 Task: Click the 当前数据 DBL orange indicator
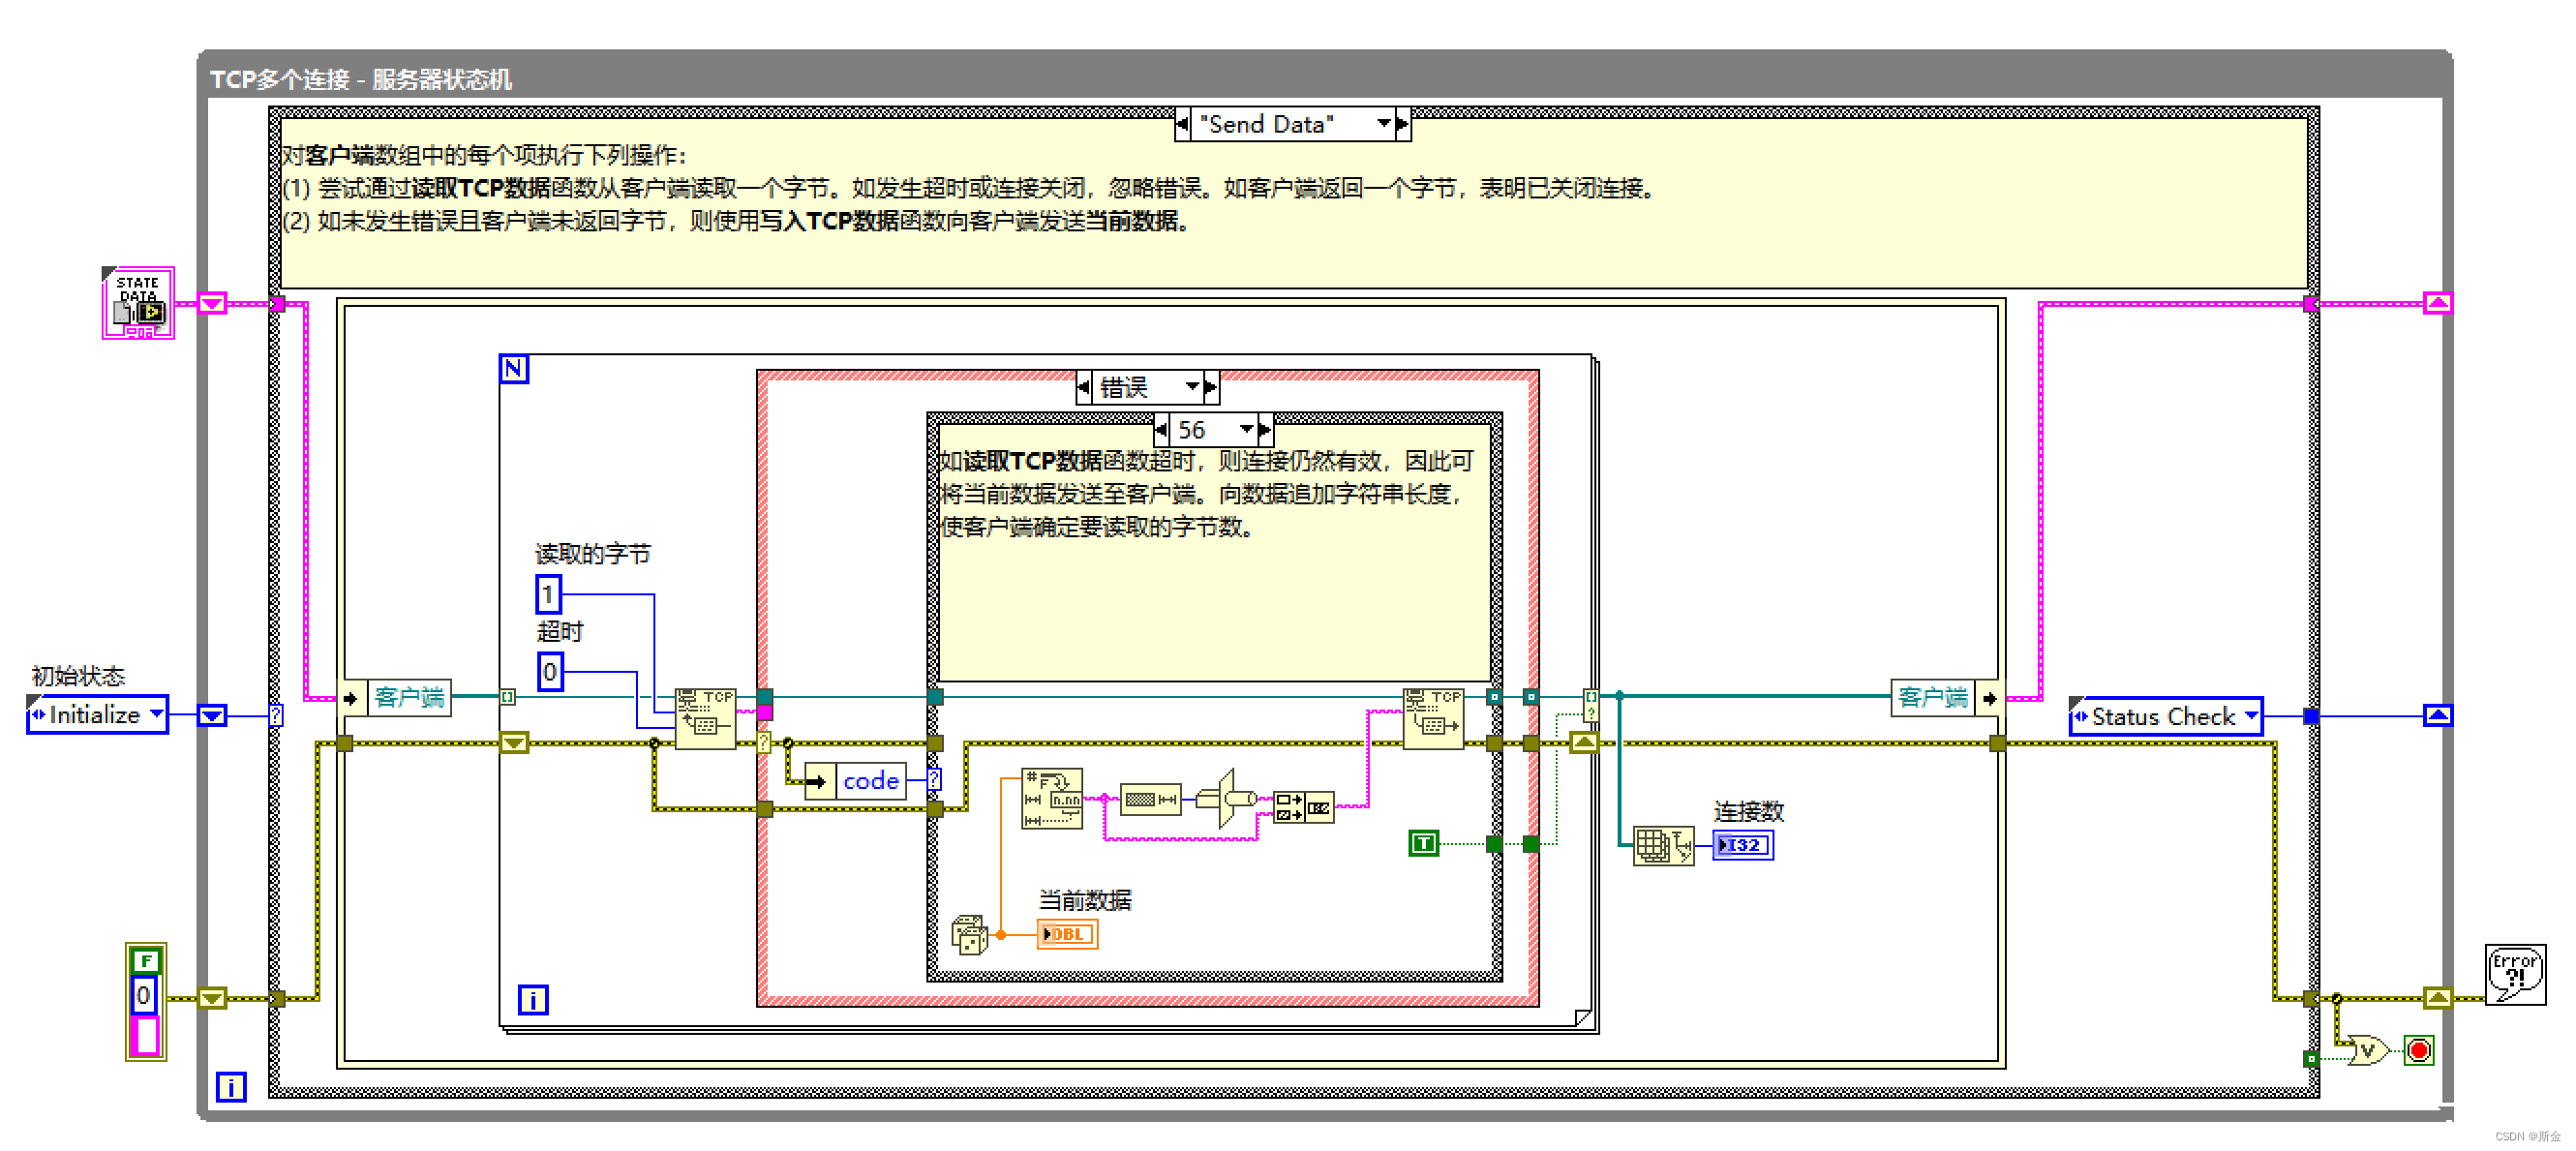[x=1066, y=934]
